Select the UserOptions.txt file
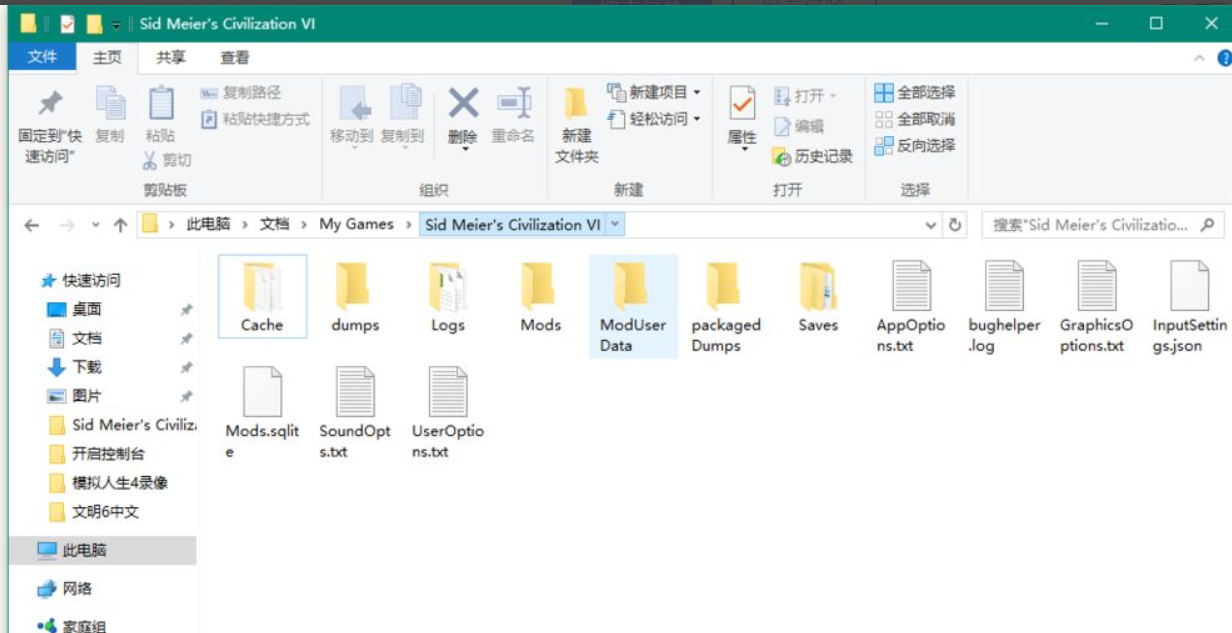This screenshot has height=633, width=1232. coord(448,412)
